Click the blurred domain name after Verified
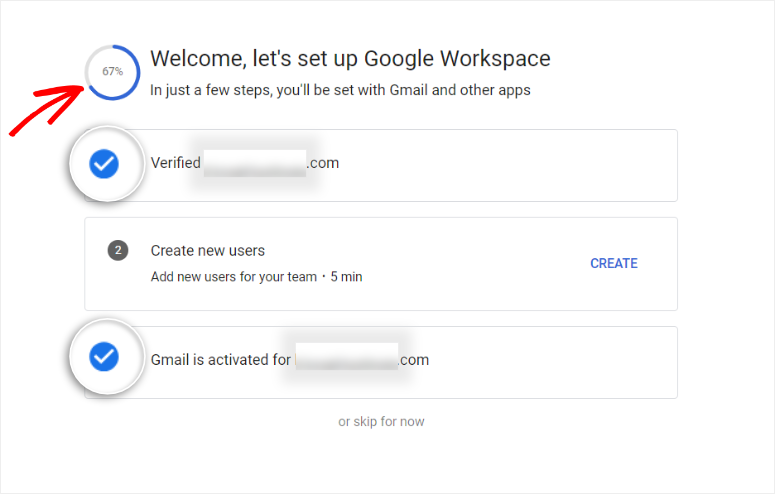This screenshot has height=494, width=775. pyautogui.click(x=255, y=163)
